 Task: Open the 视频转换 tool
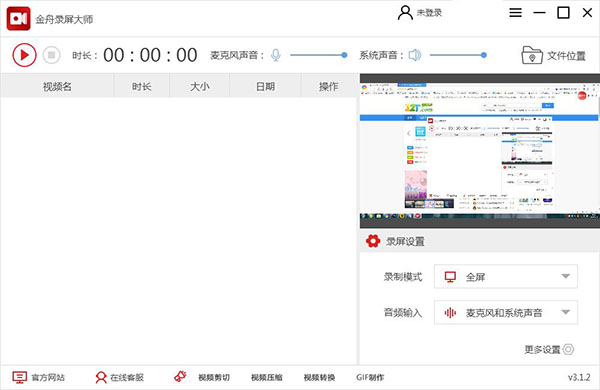coord(320,377)
